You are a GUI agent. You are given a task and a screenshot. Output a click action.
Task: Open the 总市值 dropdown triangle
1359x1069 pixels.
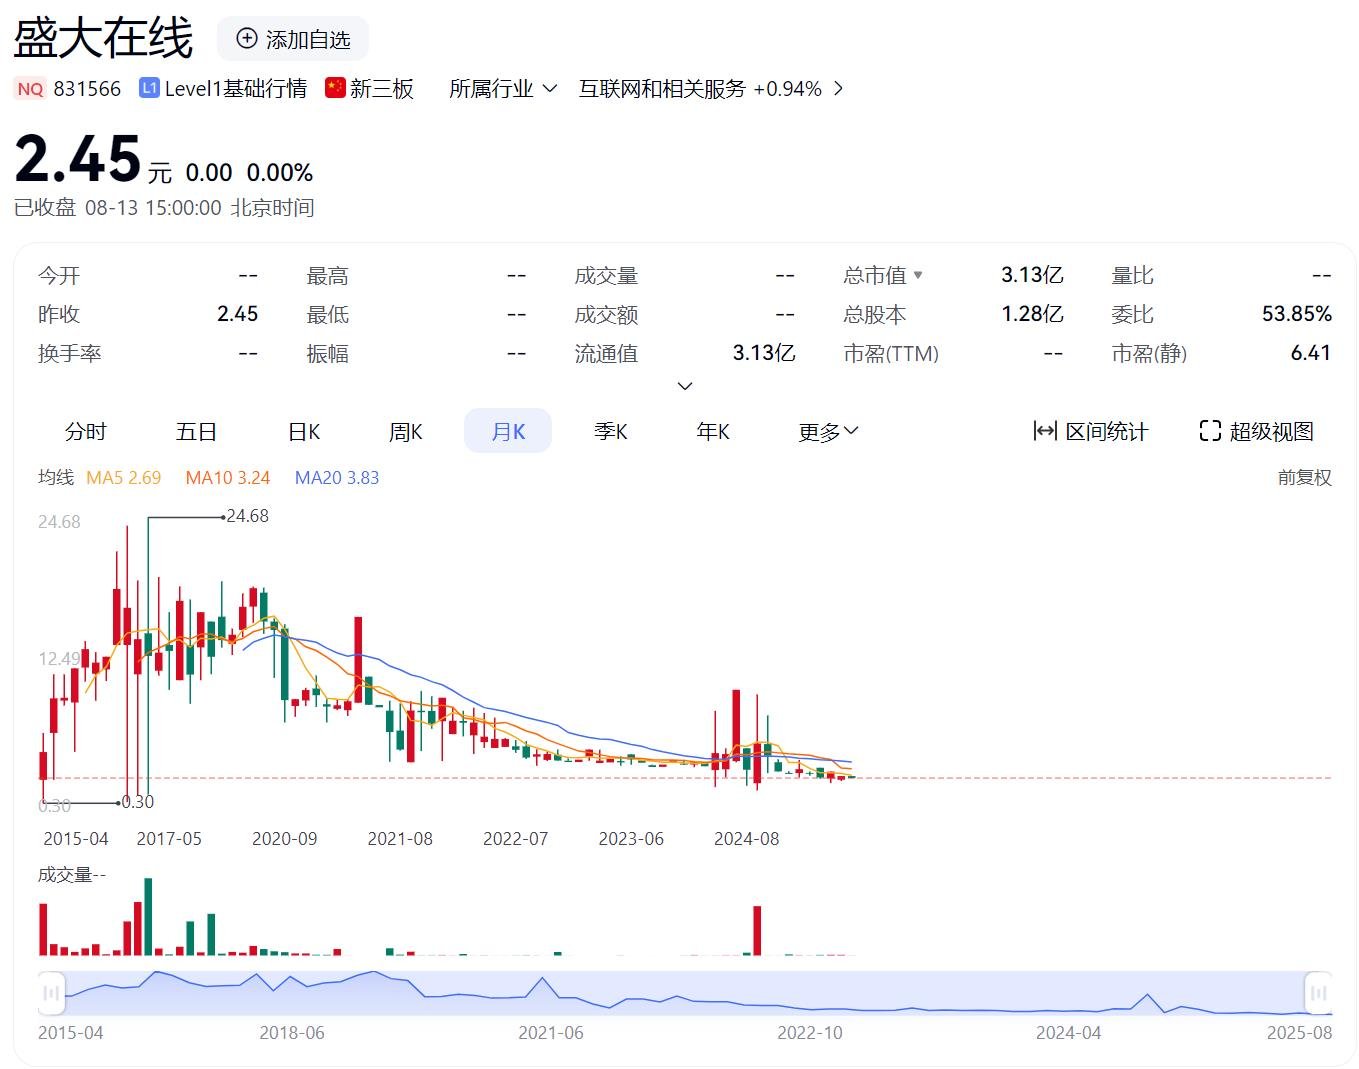(918, 275)
